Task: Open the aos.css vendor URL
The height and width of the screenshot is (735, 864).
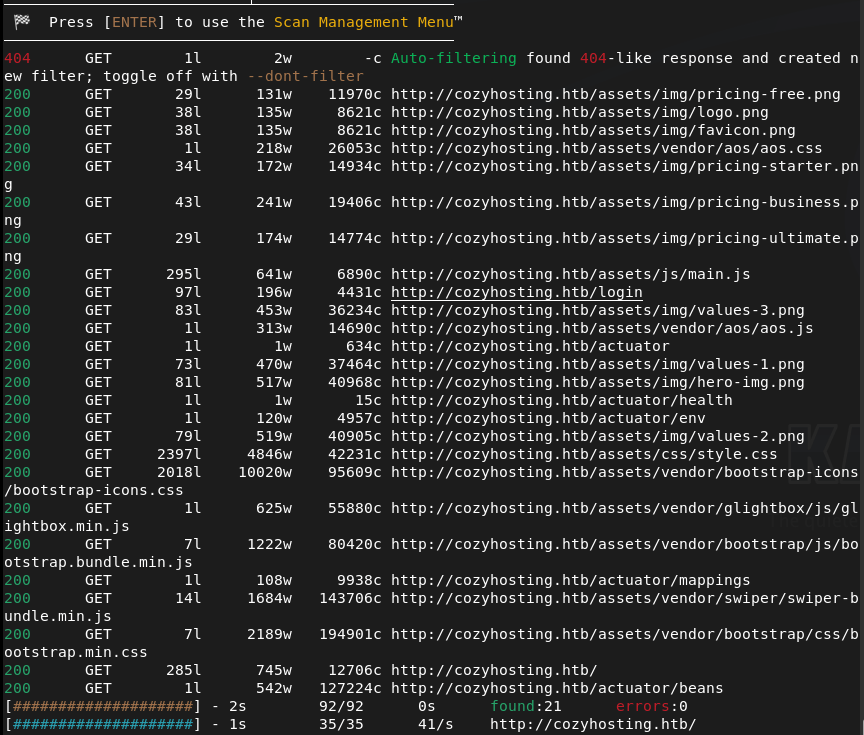Action: [x=606, y=148]
